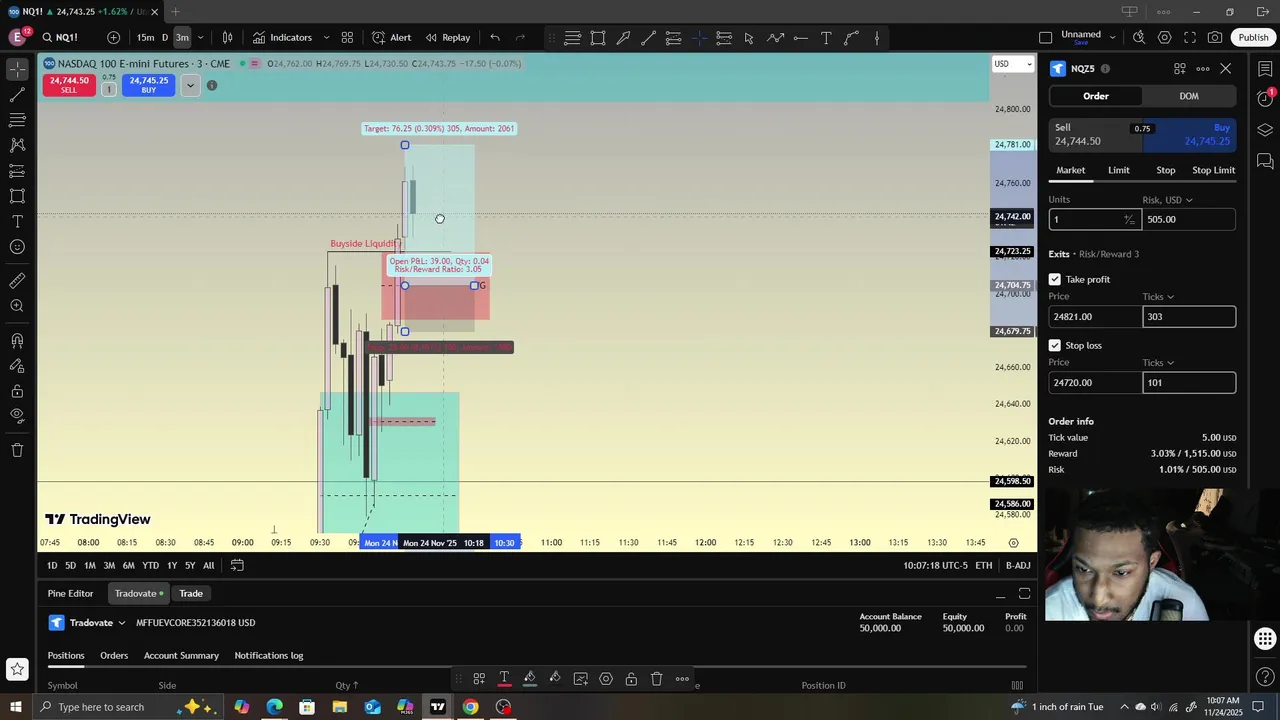Select the Stop Limit order type
This screenshot has width=1280, height=720.
pos(1213,170)
